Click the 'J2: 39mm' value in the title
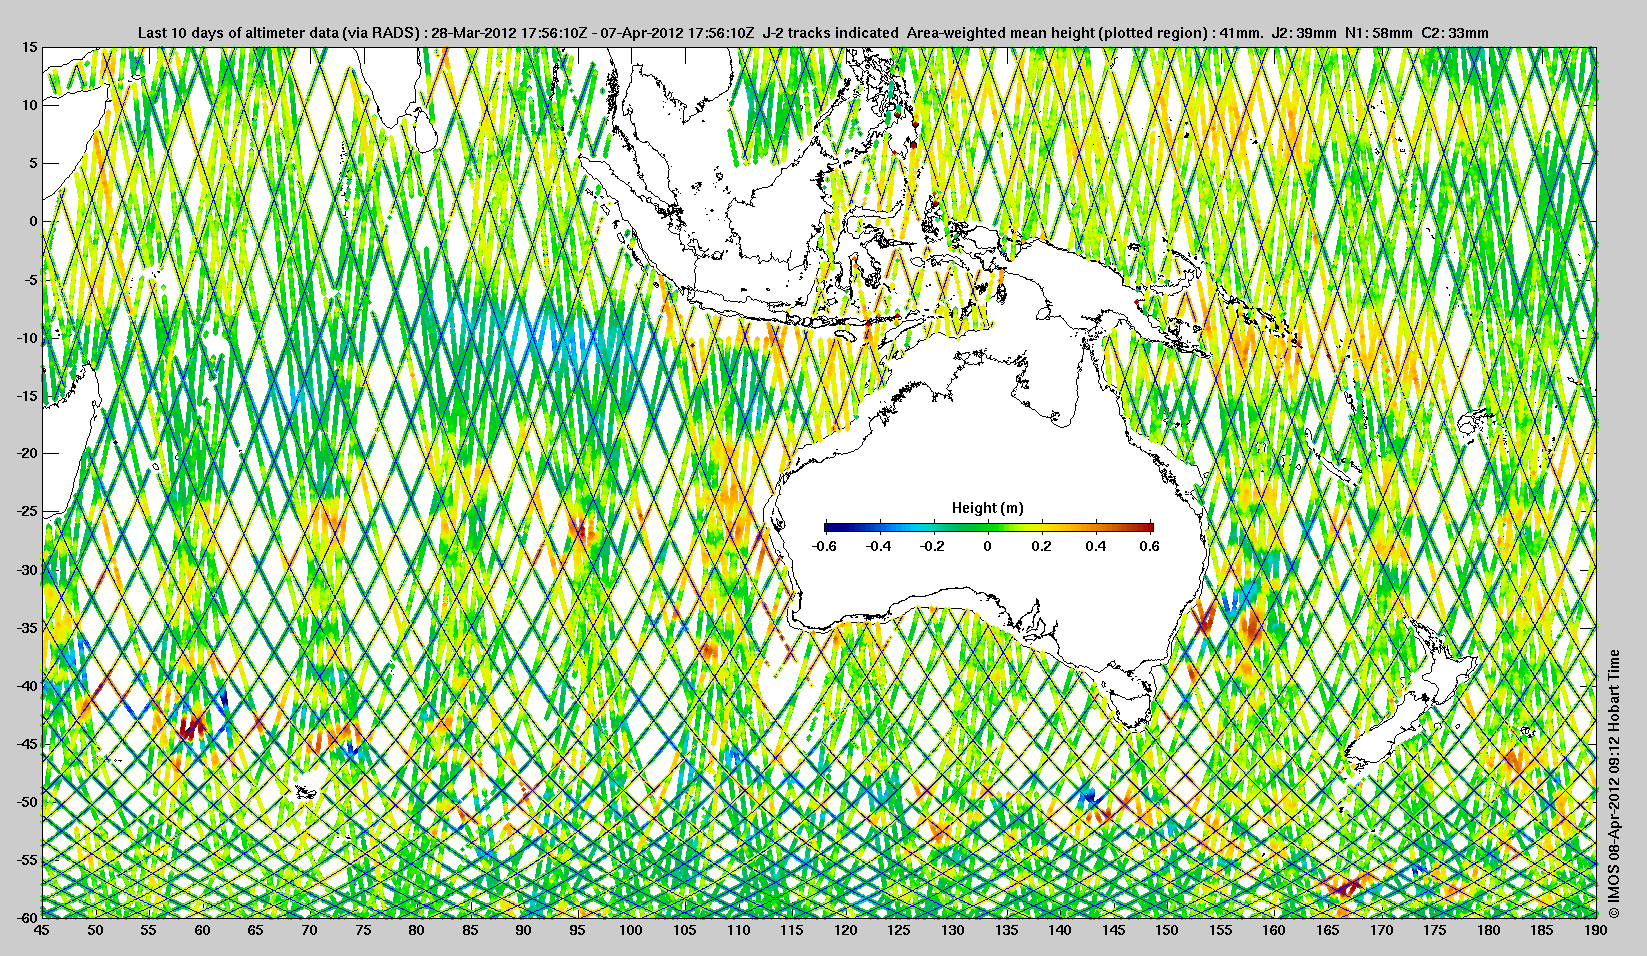1647x956 pixels. 1303,33
